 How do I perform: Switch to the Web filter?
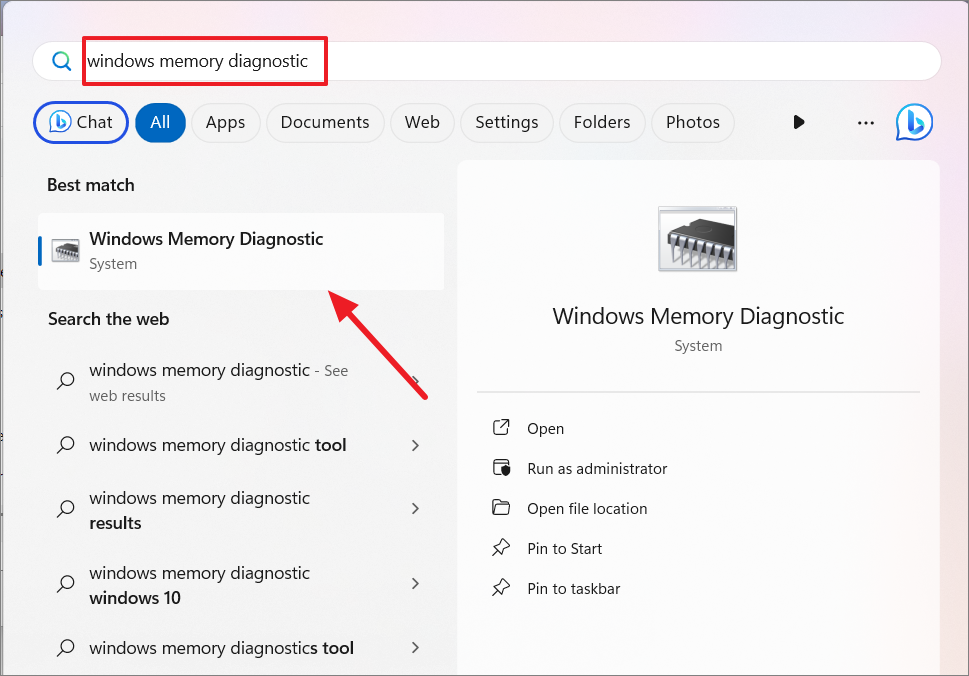click(x=422, y=122)
